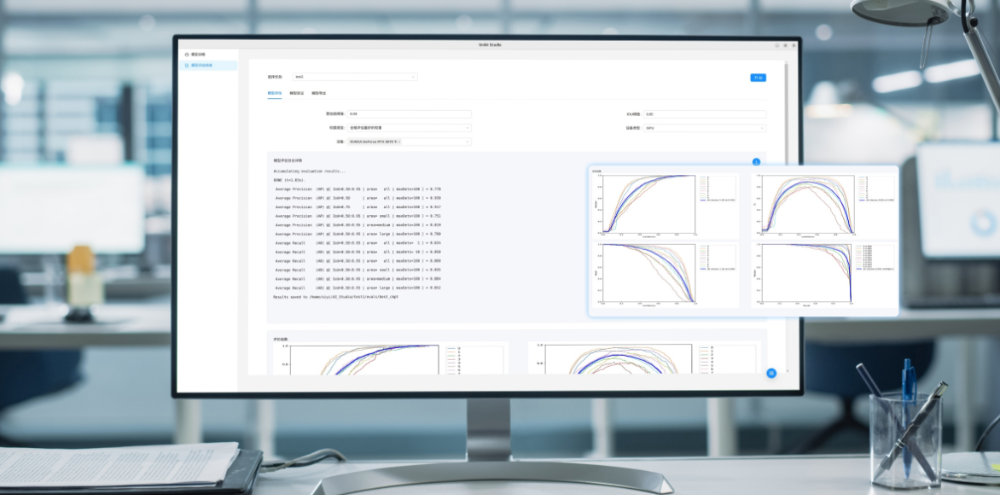Switch to the third tab in the tab row
Screen dimensions: 1000x495
click(318, 93)
